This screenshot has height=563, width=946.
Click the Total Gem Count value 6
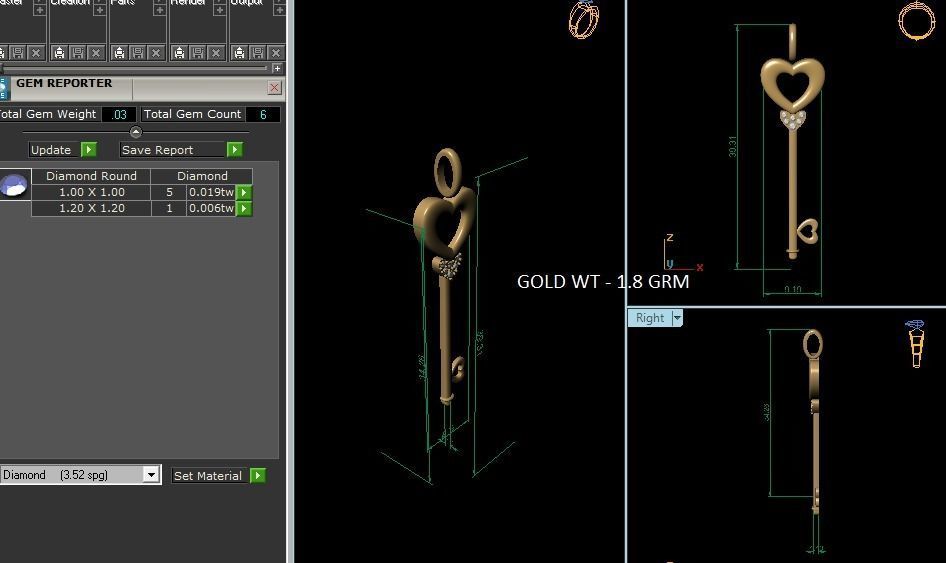(263, 115)
